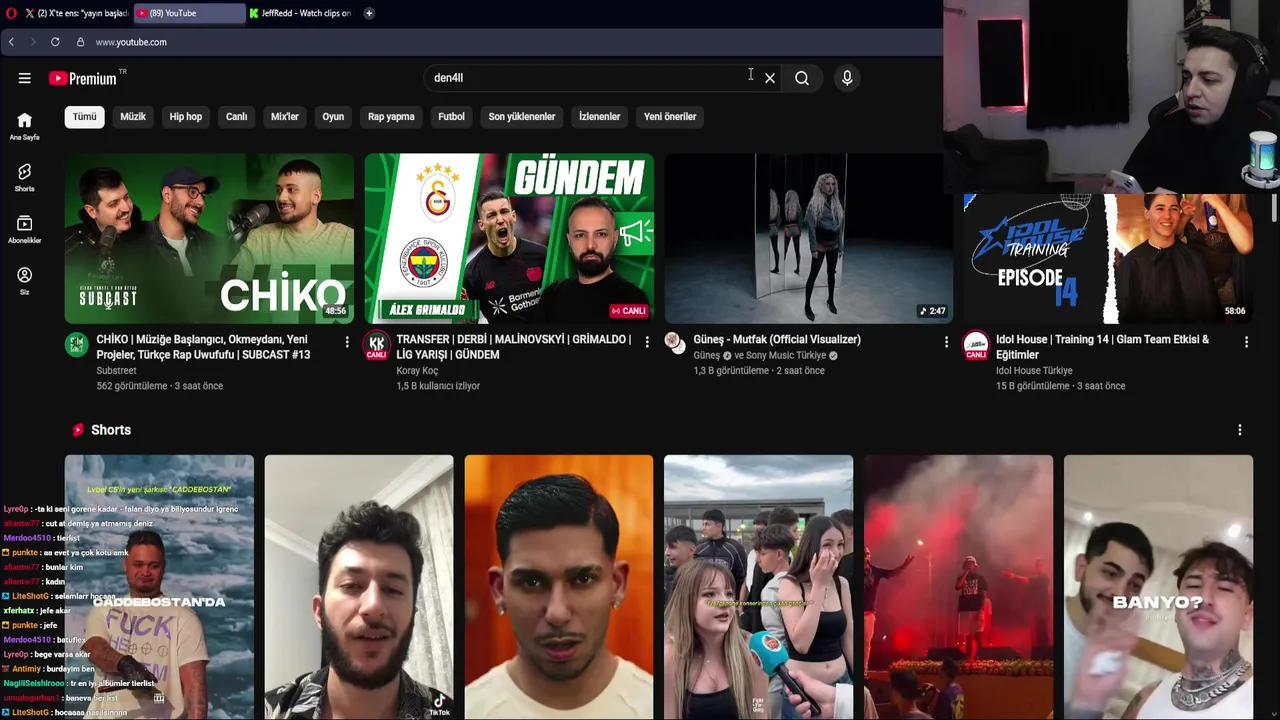Switch to the (89) YouTube browser tab
The width and height of the screenshot is (1280, 720).
pyautogui.click(x=189, y=13)
